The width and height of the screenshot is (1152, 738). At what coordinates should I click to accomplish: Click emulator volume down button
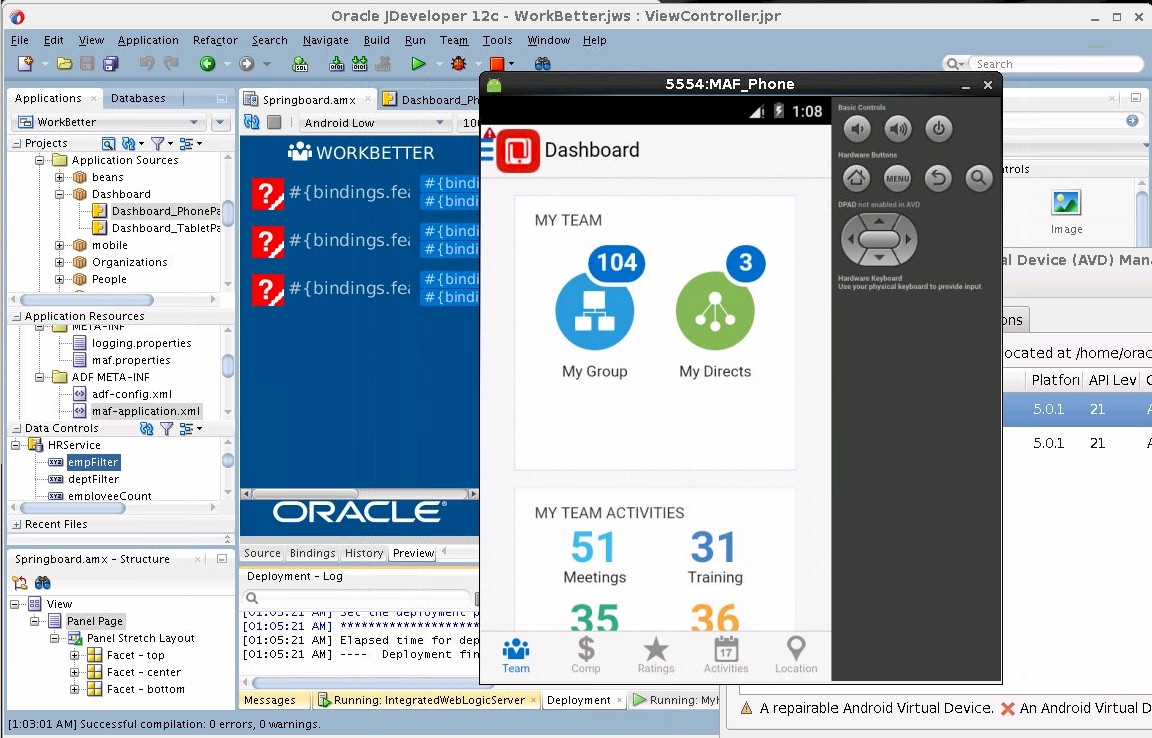point(857,129)
